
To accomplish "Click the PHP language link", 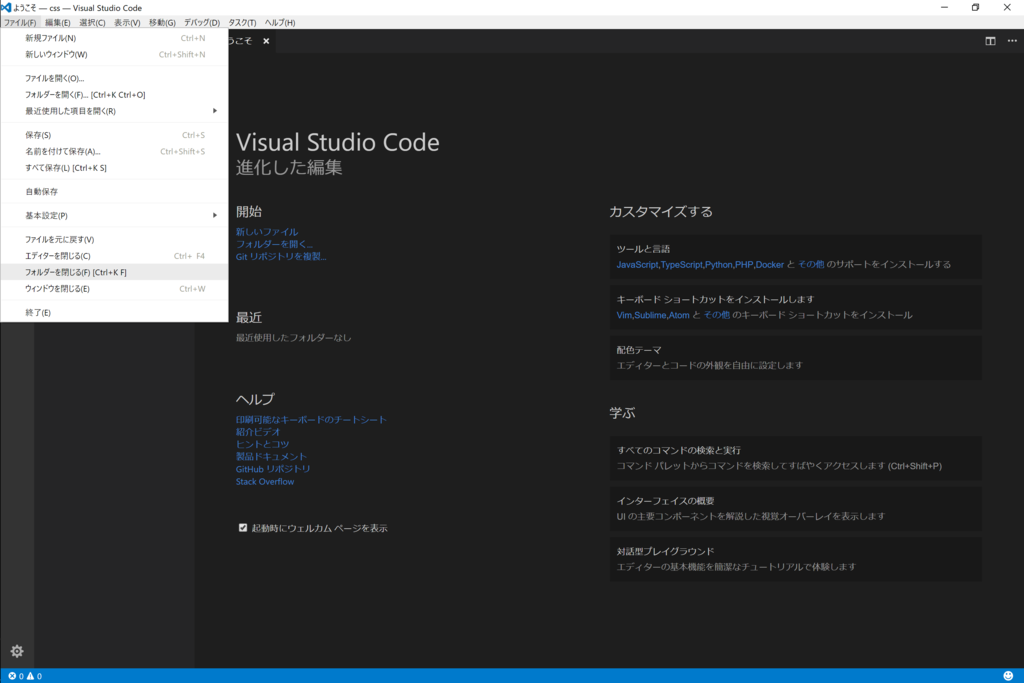I will [x=744, y=264].
